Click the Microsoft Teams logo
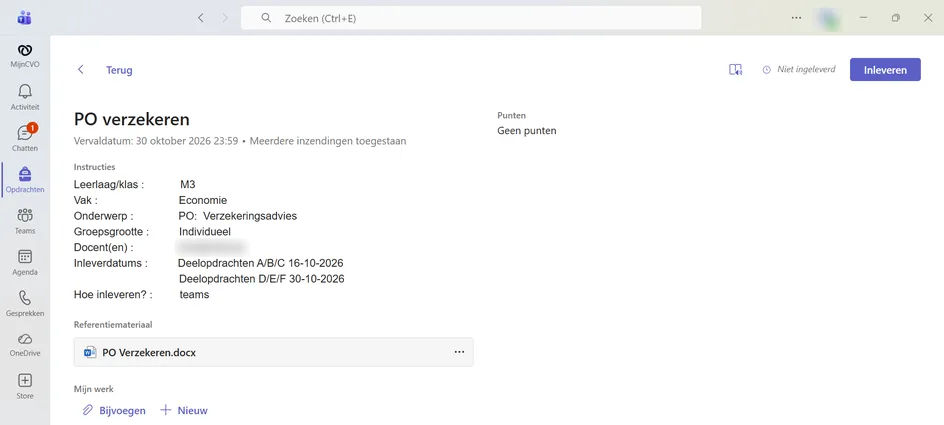This screenshot has height=425, width=944. 25,17
